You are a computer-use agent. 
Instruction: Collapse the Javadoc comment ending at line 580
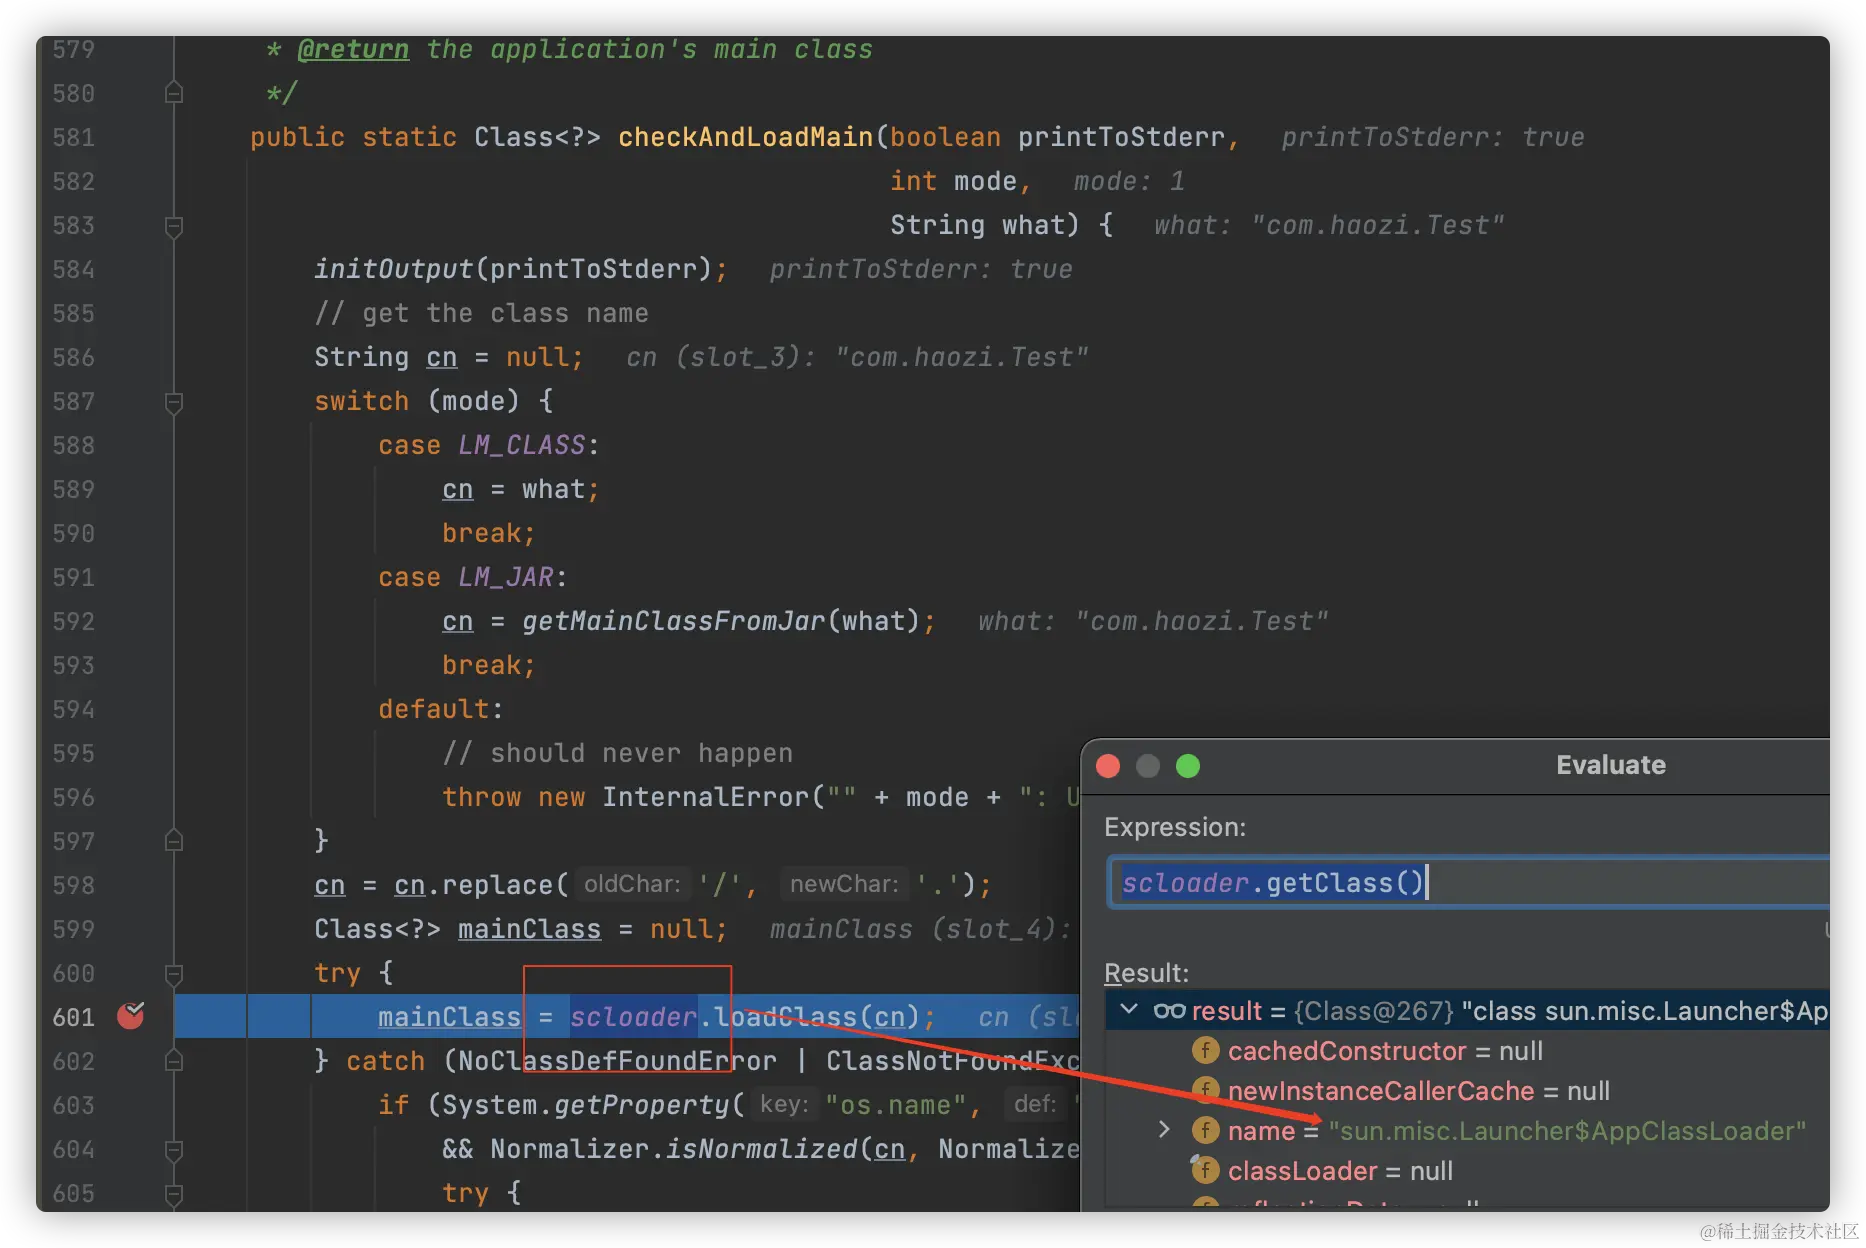pos(173,93)
